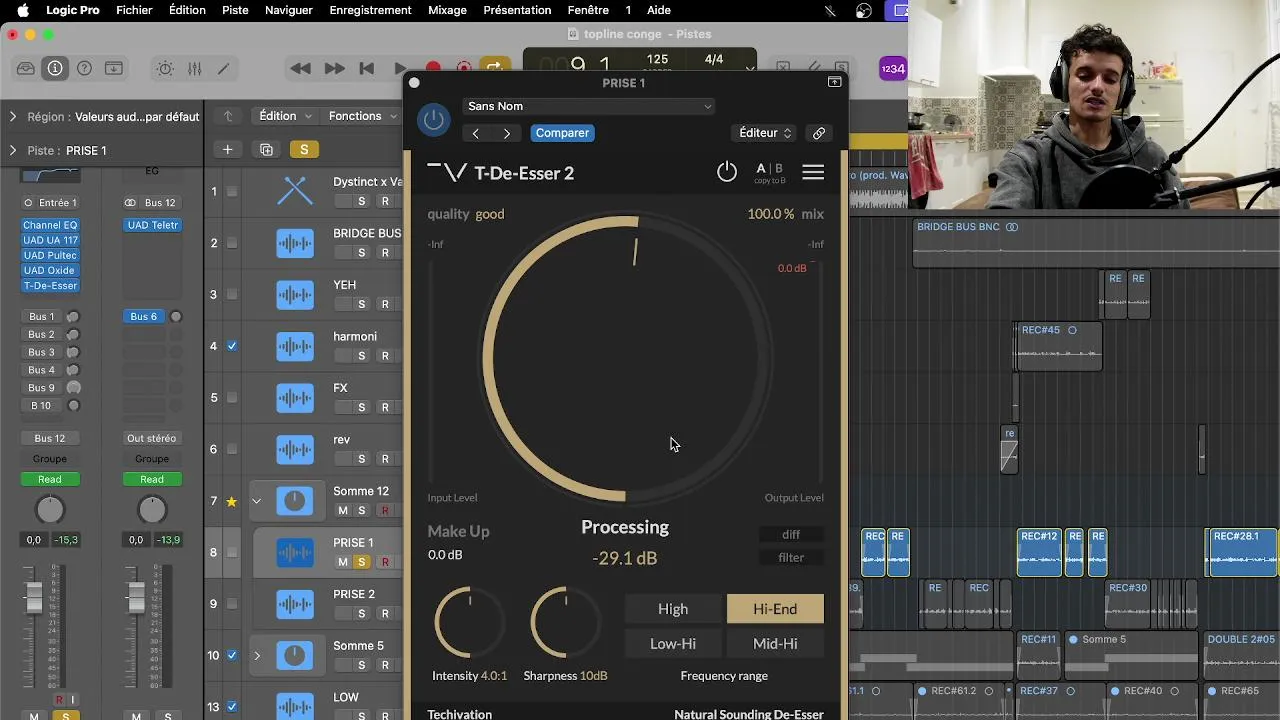Toggle the filter listen button
The width and height of the screenshot is (1280, 720).
791,558
